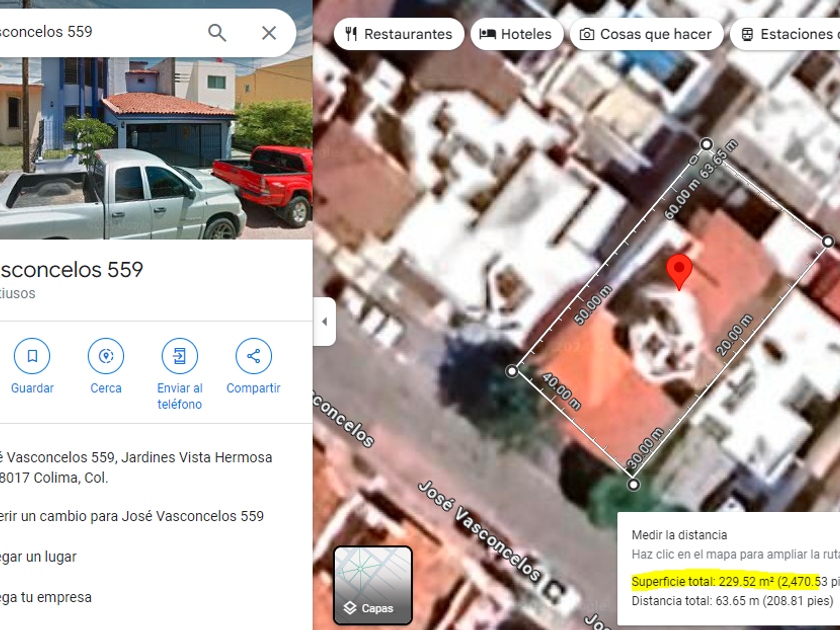Click the right corner measurement point
Screen dimensions: 840x630
pos(828,242)
